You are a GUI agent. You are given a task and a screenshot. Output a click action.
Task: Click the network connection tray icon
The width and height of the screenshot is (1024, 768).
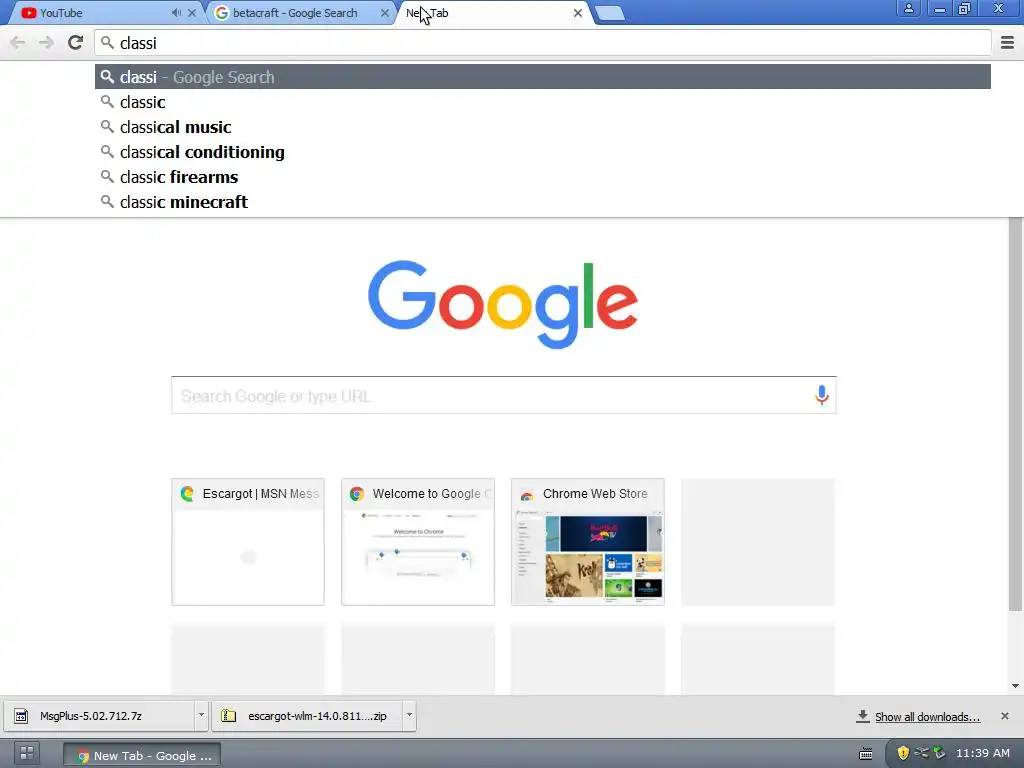[921, 753]
